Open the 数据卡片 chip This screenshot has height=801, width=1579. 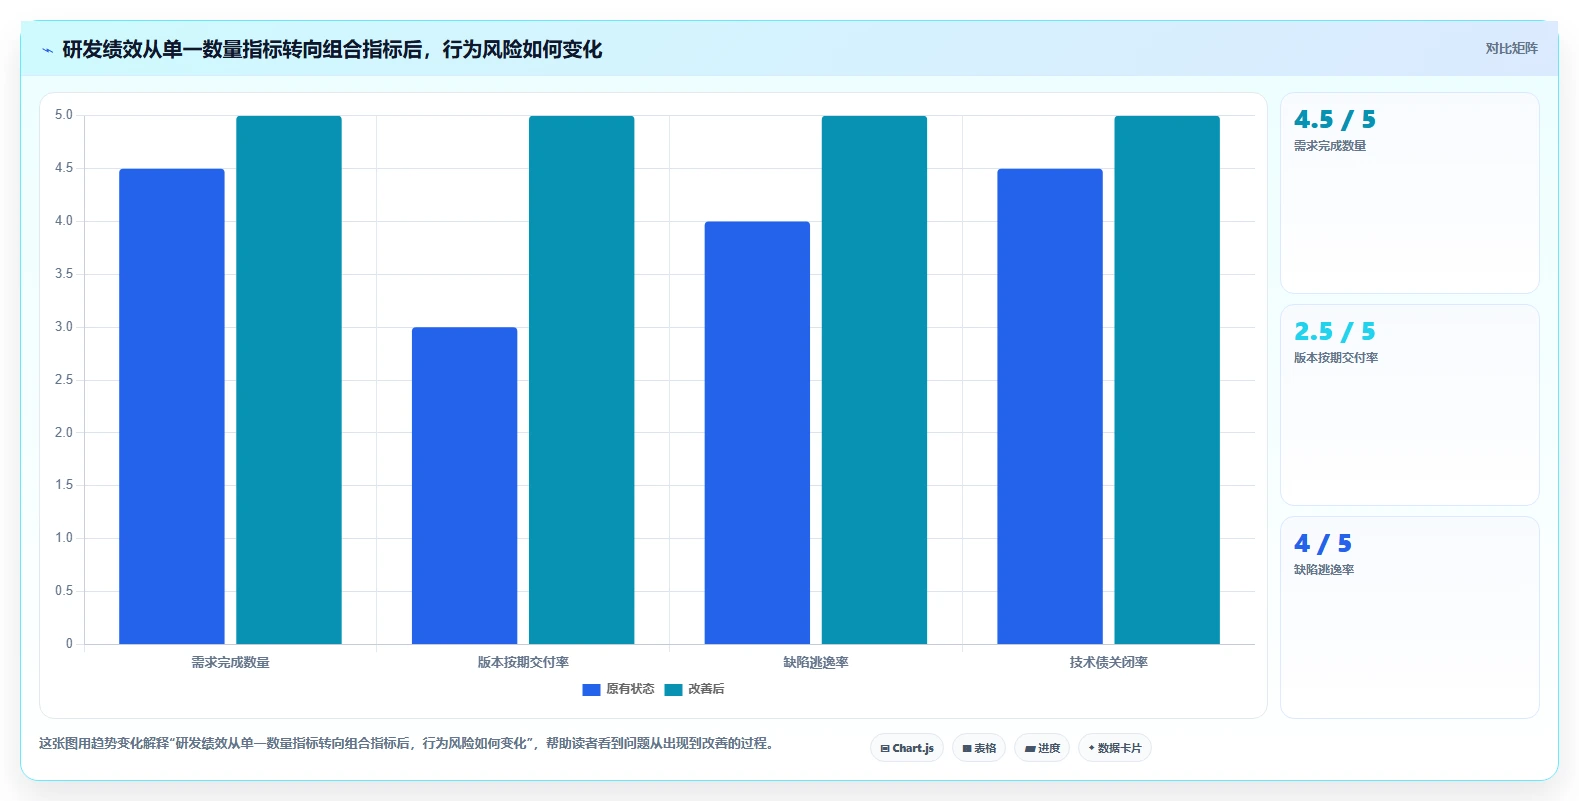(1115, 748)
